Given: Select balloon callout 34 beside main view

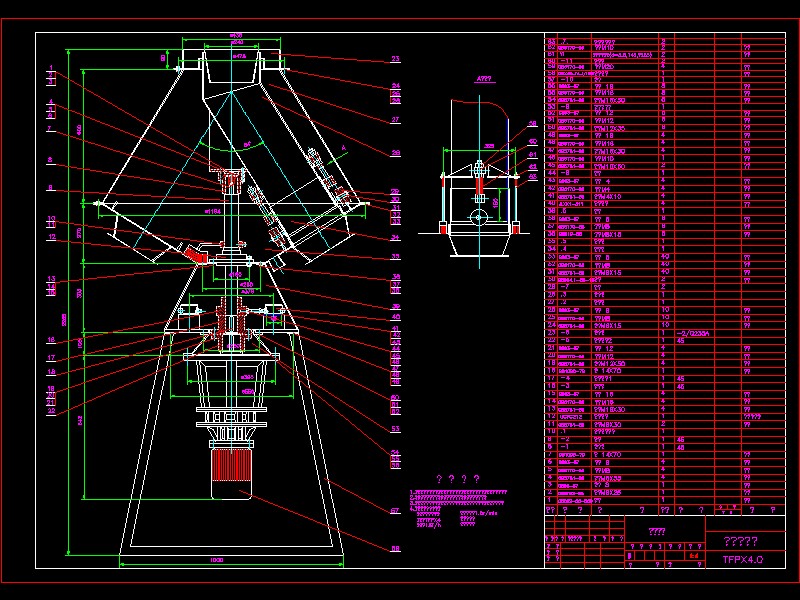Looking at the screenshot, I should point(395,237).
